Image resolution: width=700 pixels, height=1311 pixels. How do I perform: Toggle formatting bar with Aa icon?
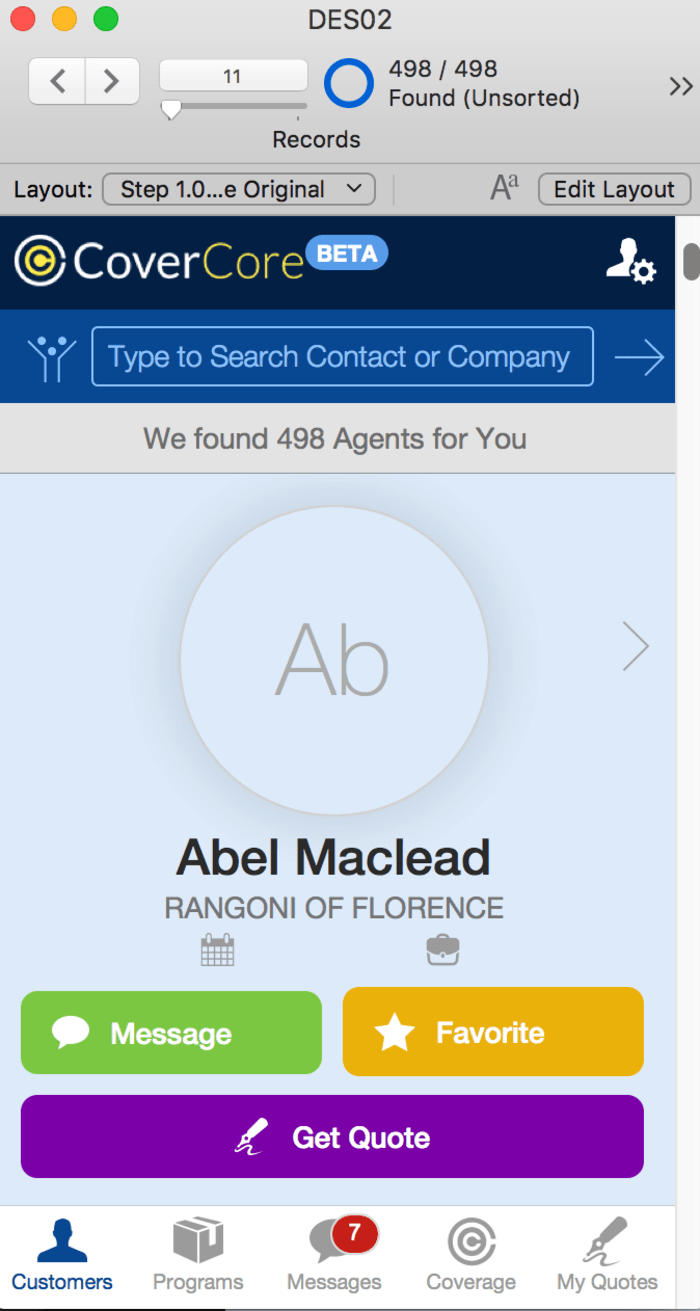pos(504,188)
